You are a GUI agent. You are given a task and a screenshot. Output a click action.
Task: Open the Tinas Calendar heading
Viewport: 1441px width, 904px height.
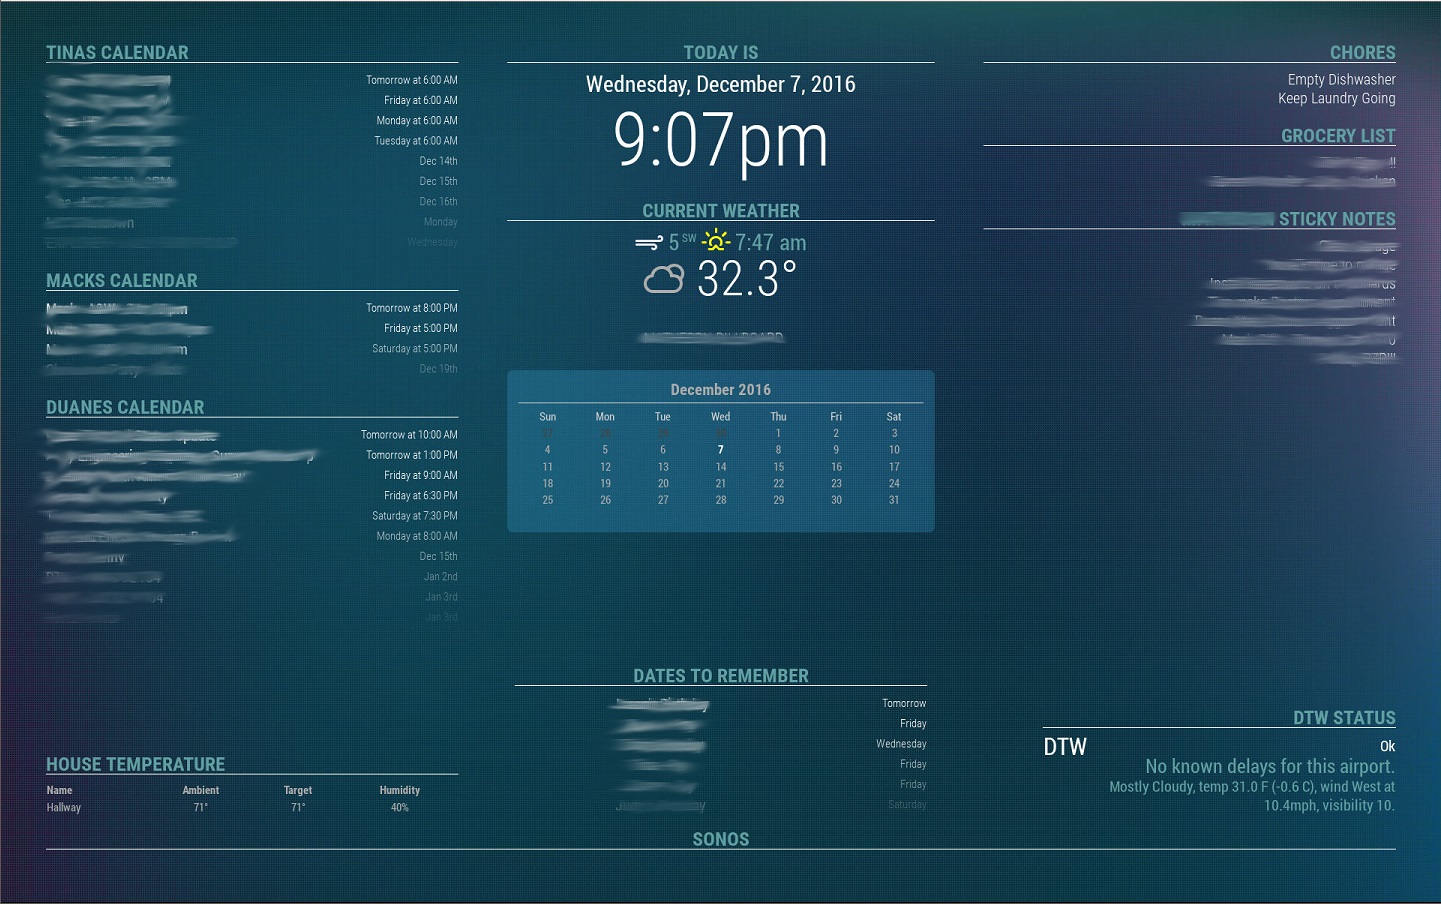point(117,53)
